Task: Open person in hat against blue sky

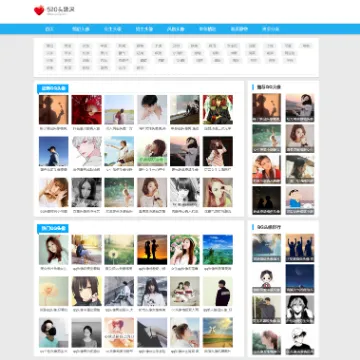Action: click(53, 151)
